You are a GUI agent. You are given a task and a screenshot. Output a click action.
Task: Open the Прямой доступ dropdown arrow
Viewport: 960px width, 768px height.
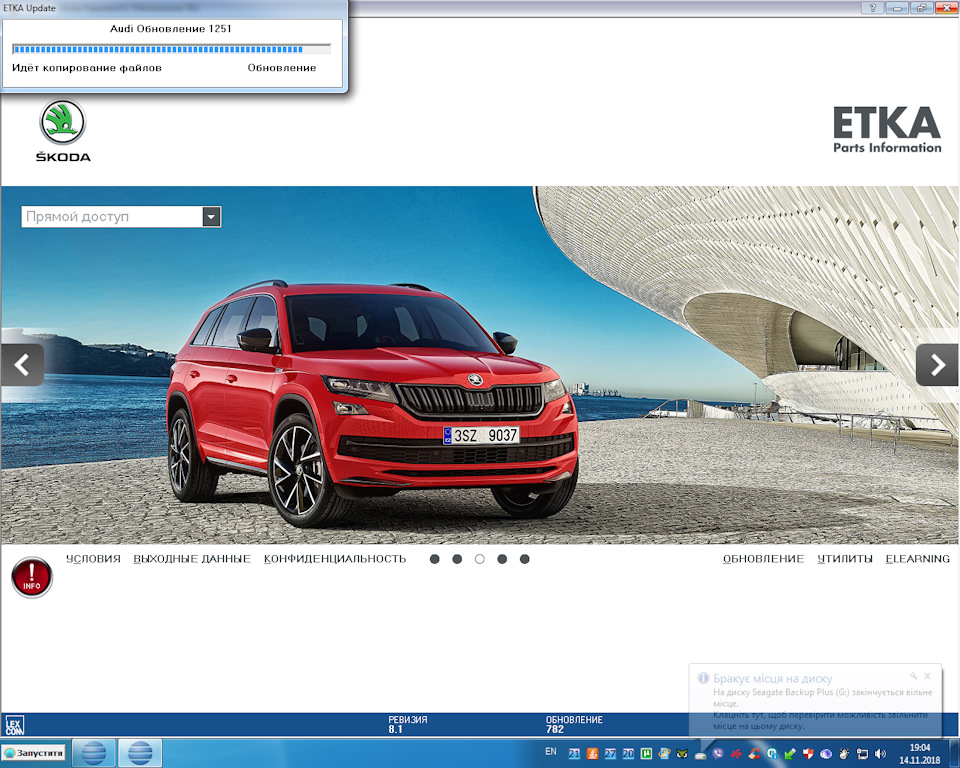(x=211, y=217)
